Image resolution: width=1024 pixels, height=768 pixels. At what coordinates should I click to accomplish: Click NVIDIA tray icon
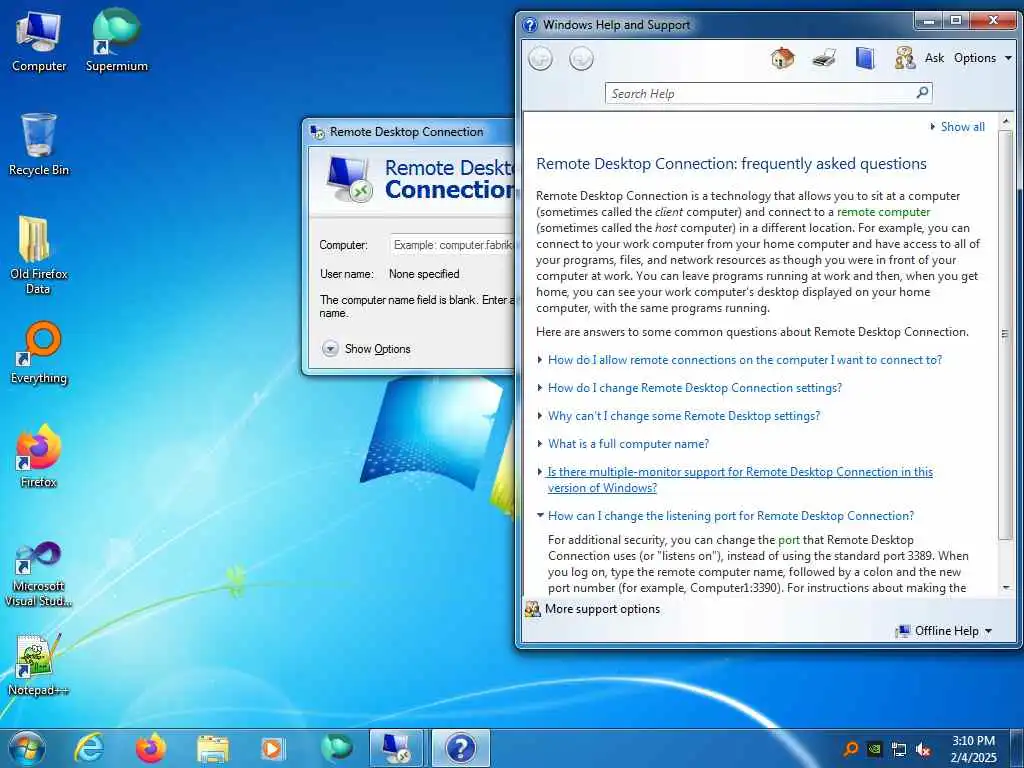coord(874,749)
